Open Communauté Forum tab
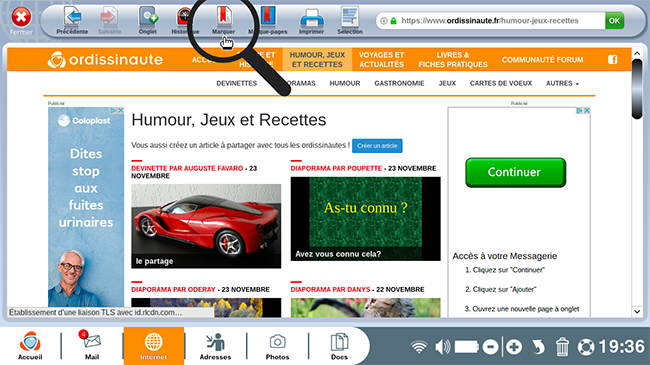650x365 pixels. 542,60
